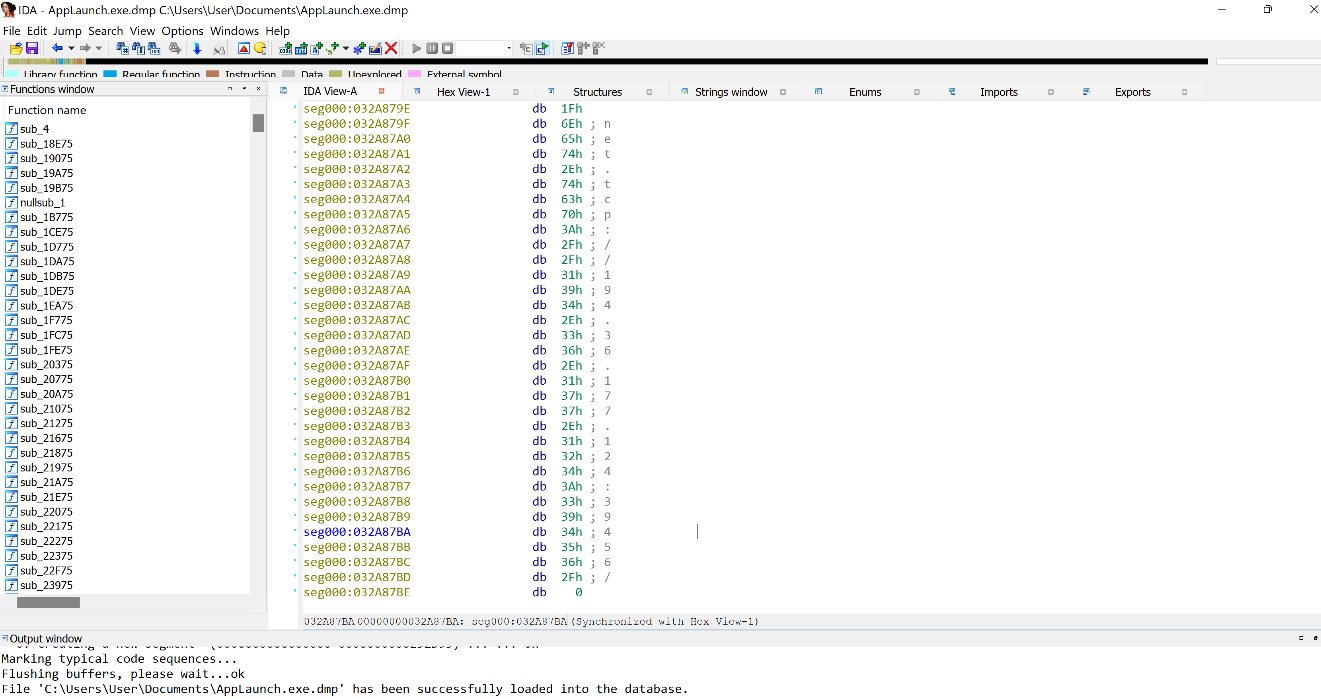The image size is (1321, 699).
Task: Select the IDA View-A tab
Action: 329,92
